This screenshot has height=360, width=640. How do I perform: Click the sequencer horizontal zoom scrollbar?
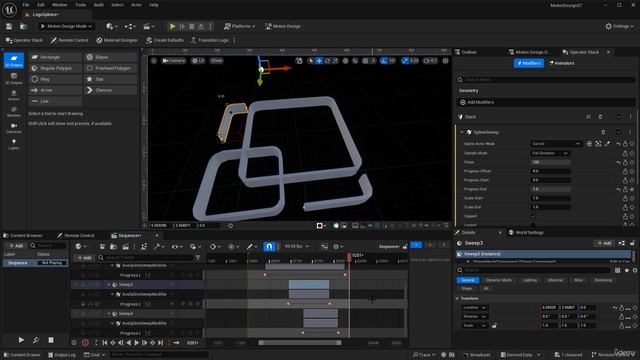click(300, 343)
